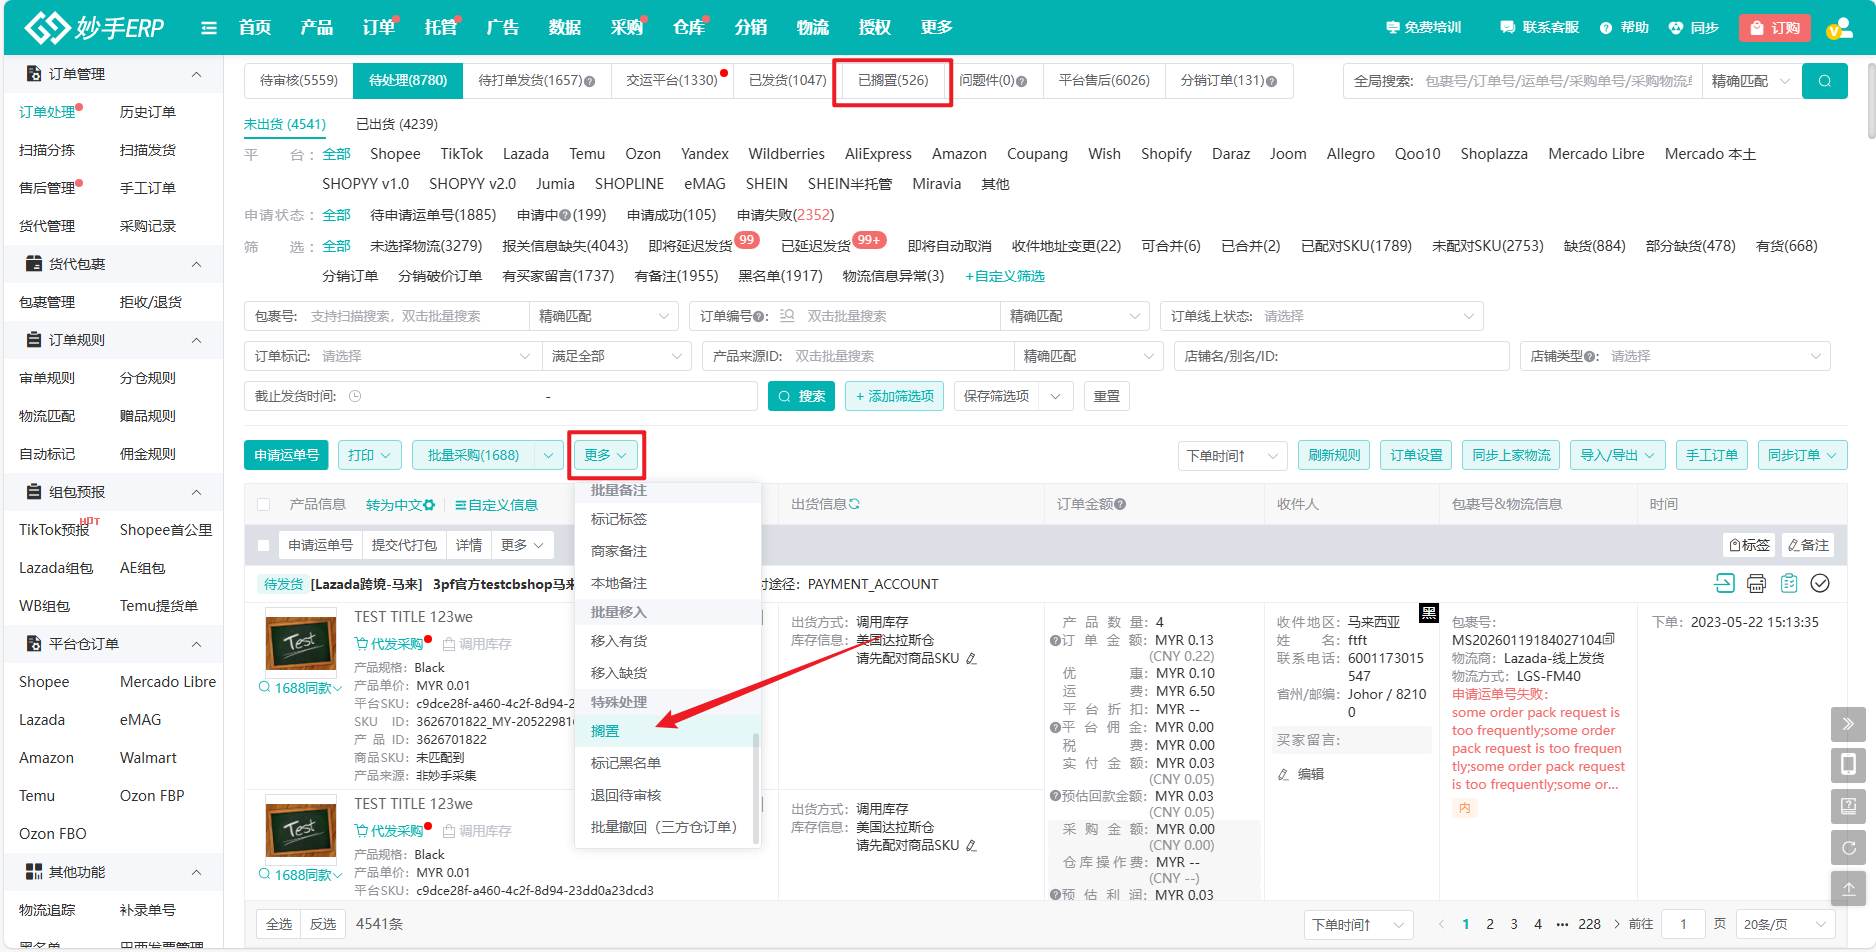Open the 打印 print dropdown
Viewport: 1876px width, 952px height.
370,455
